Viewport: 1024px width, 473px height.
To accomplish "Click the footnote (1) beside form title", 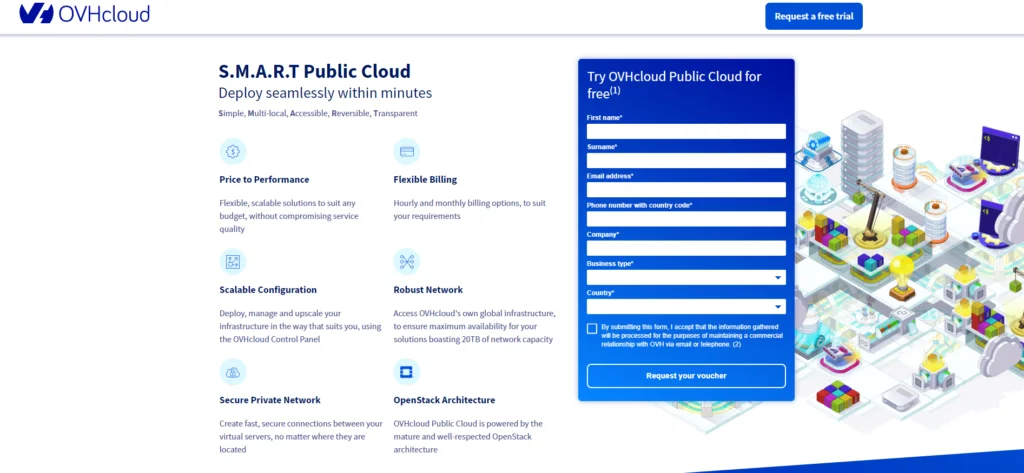I will (x=615, y=91).
